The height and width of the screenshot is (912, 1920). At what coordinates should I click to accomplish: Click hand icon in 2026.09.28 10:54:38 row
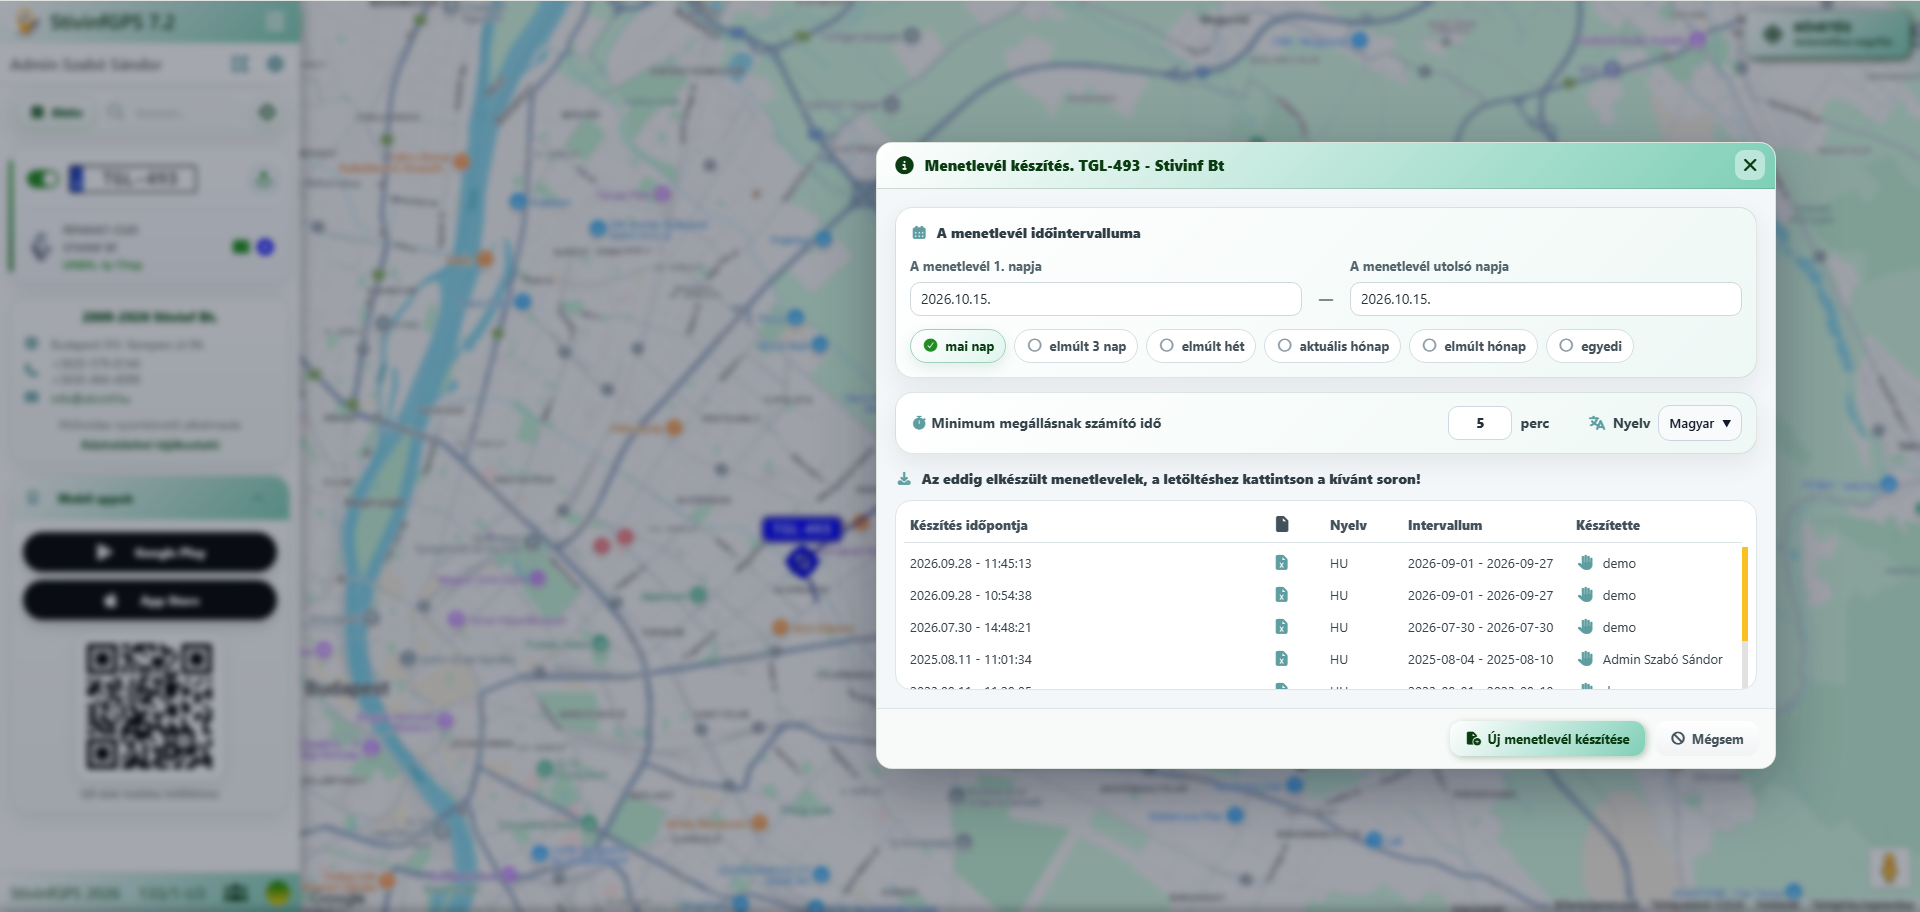coord(1585,595)
